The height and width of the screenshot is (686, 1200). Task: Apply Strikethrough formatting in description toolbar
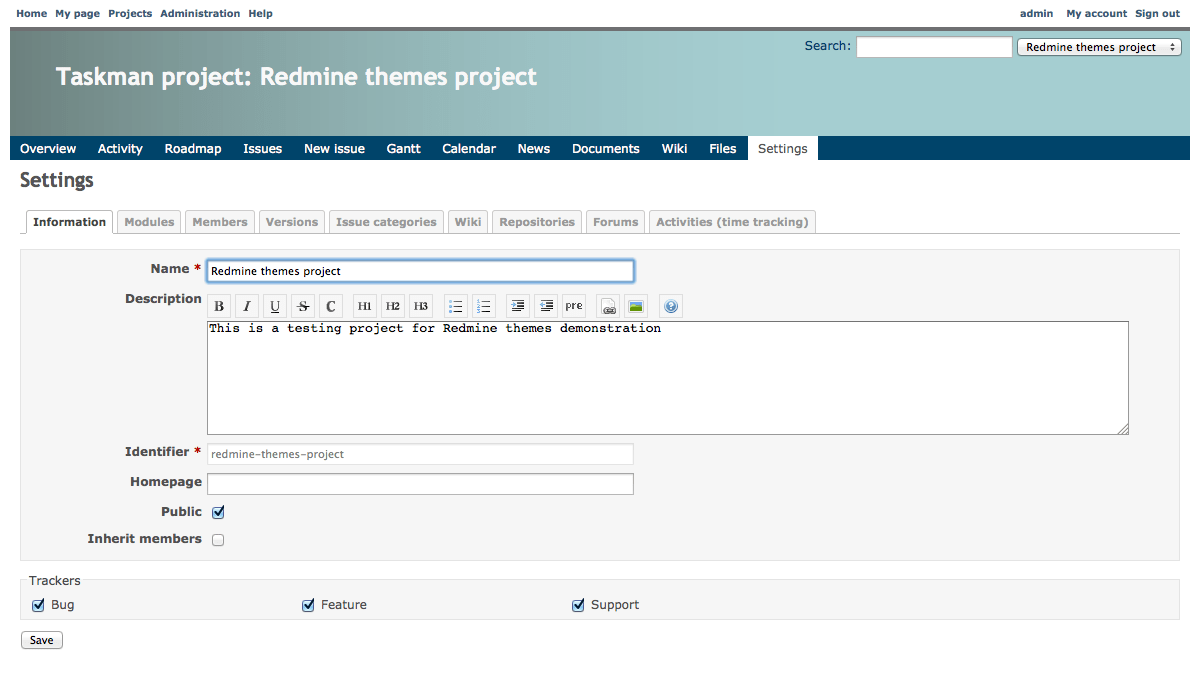(x=303, y=306)
